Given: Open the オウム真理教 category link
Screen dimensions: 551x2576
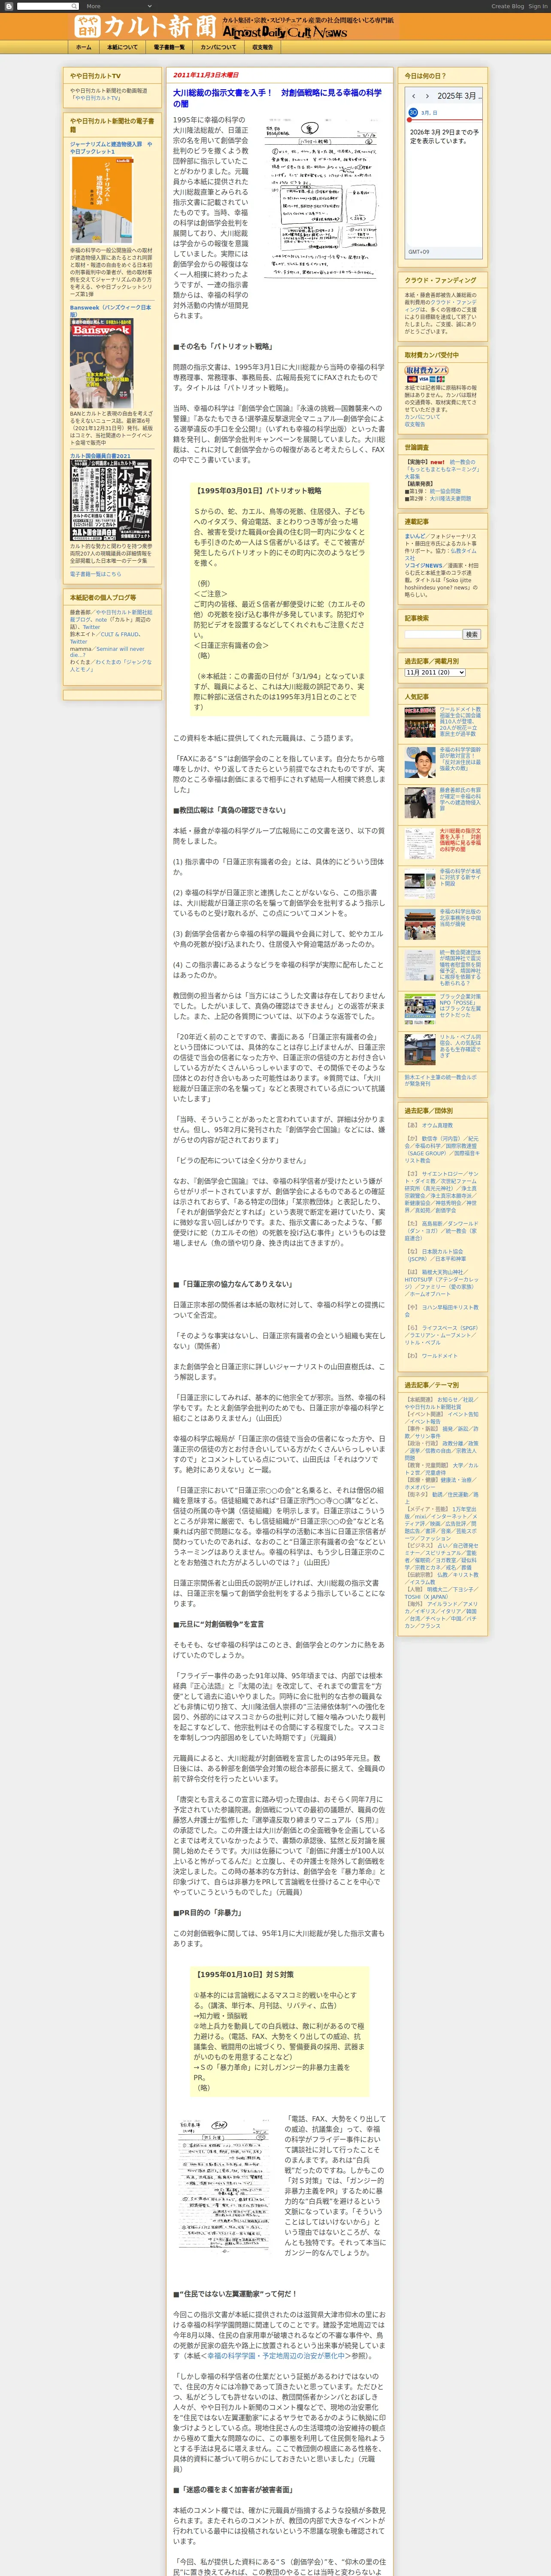Looking at the screenshot, I should [x=437, y=1125].
